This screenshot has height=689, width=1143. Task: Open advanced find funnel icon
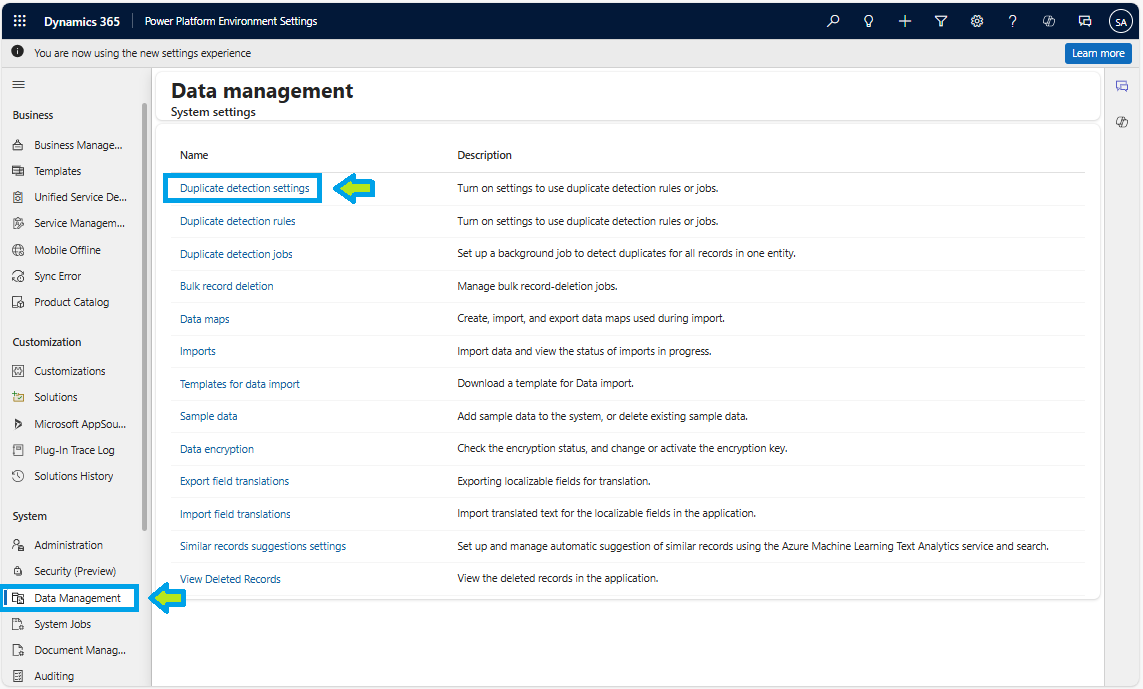[x=941, y=21]
